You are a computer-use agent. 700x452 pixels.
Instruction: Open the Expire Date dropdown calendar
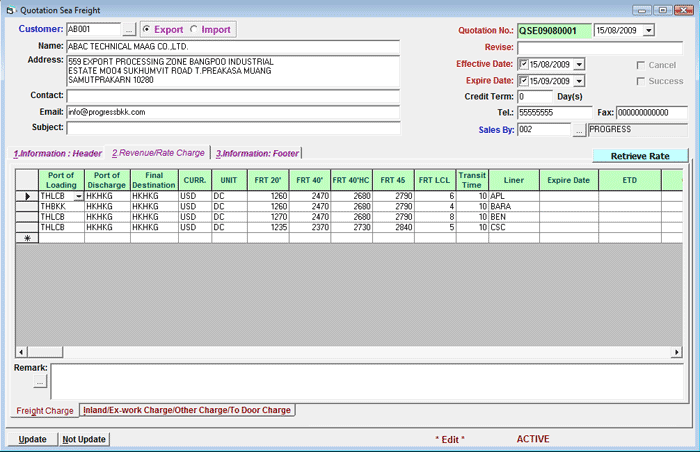pyautogui.click(x=579, y=81)
